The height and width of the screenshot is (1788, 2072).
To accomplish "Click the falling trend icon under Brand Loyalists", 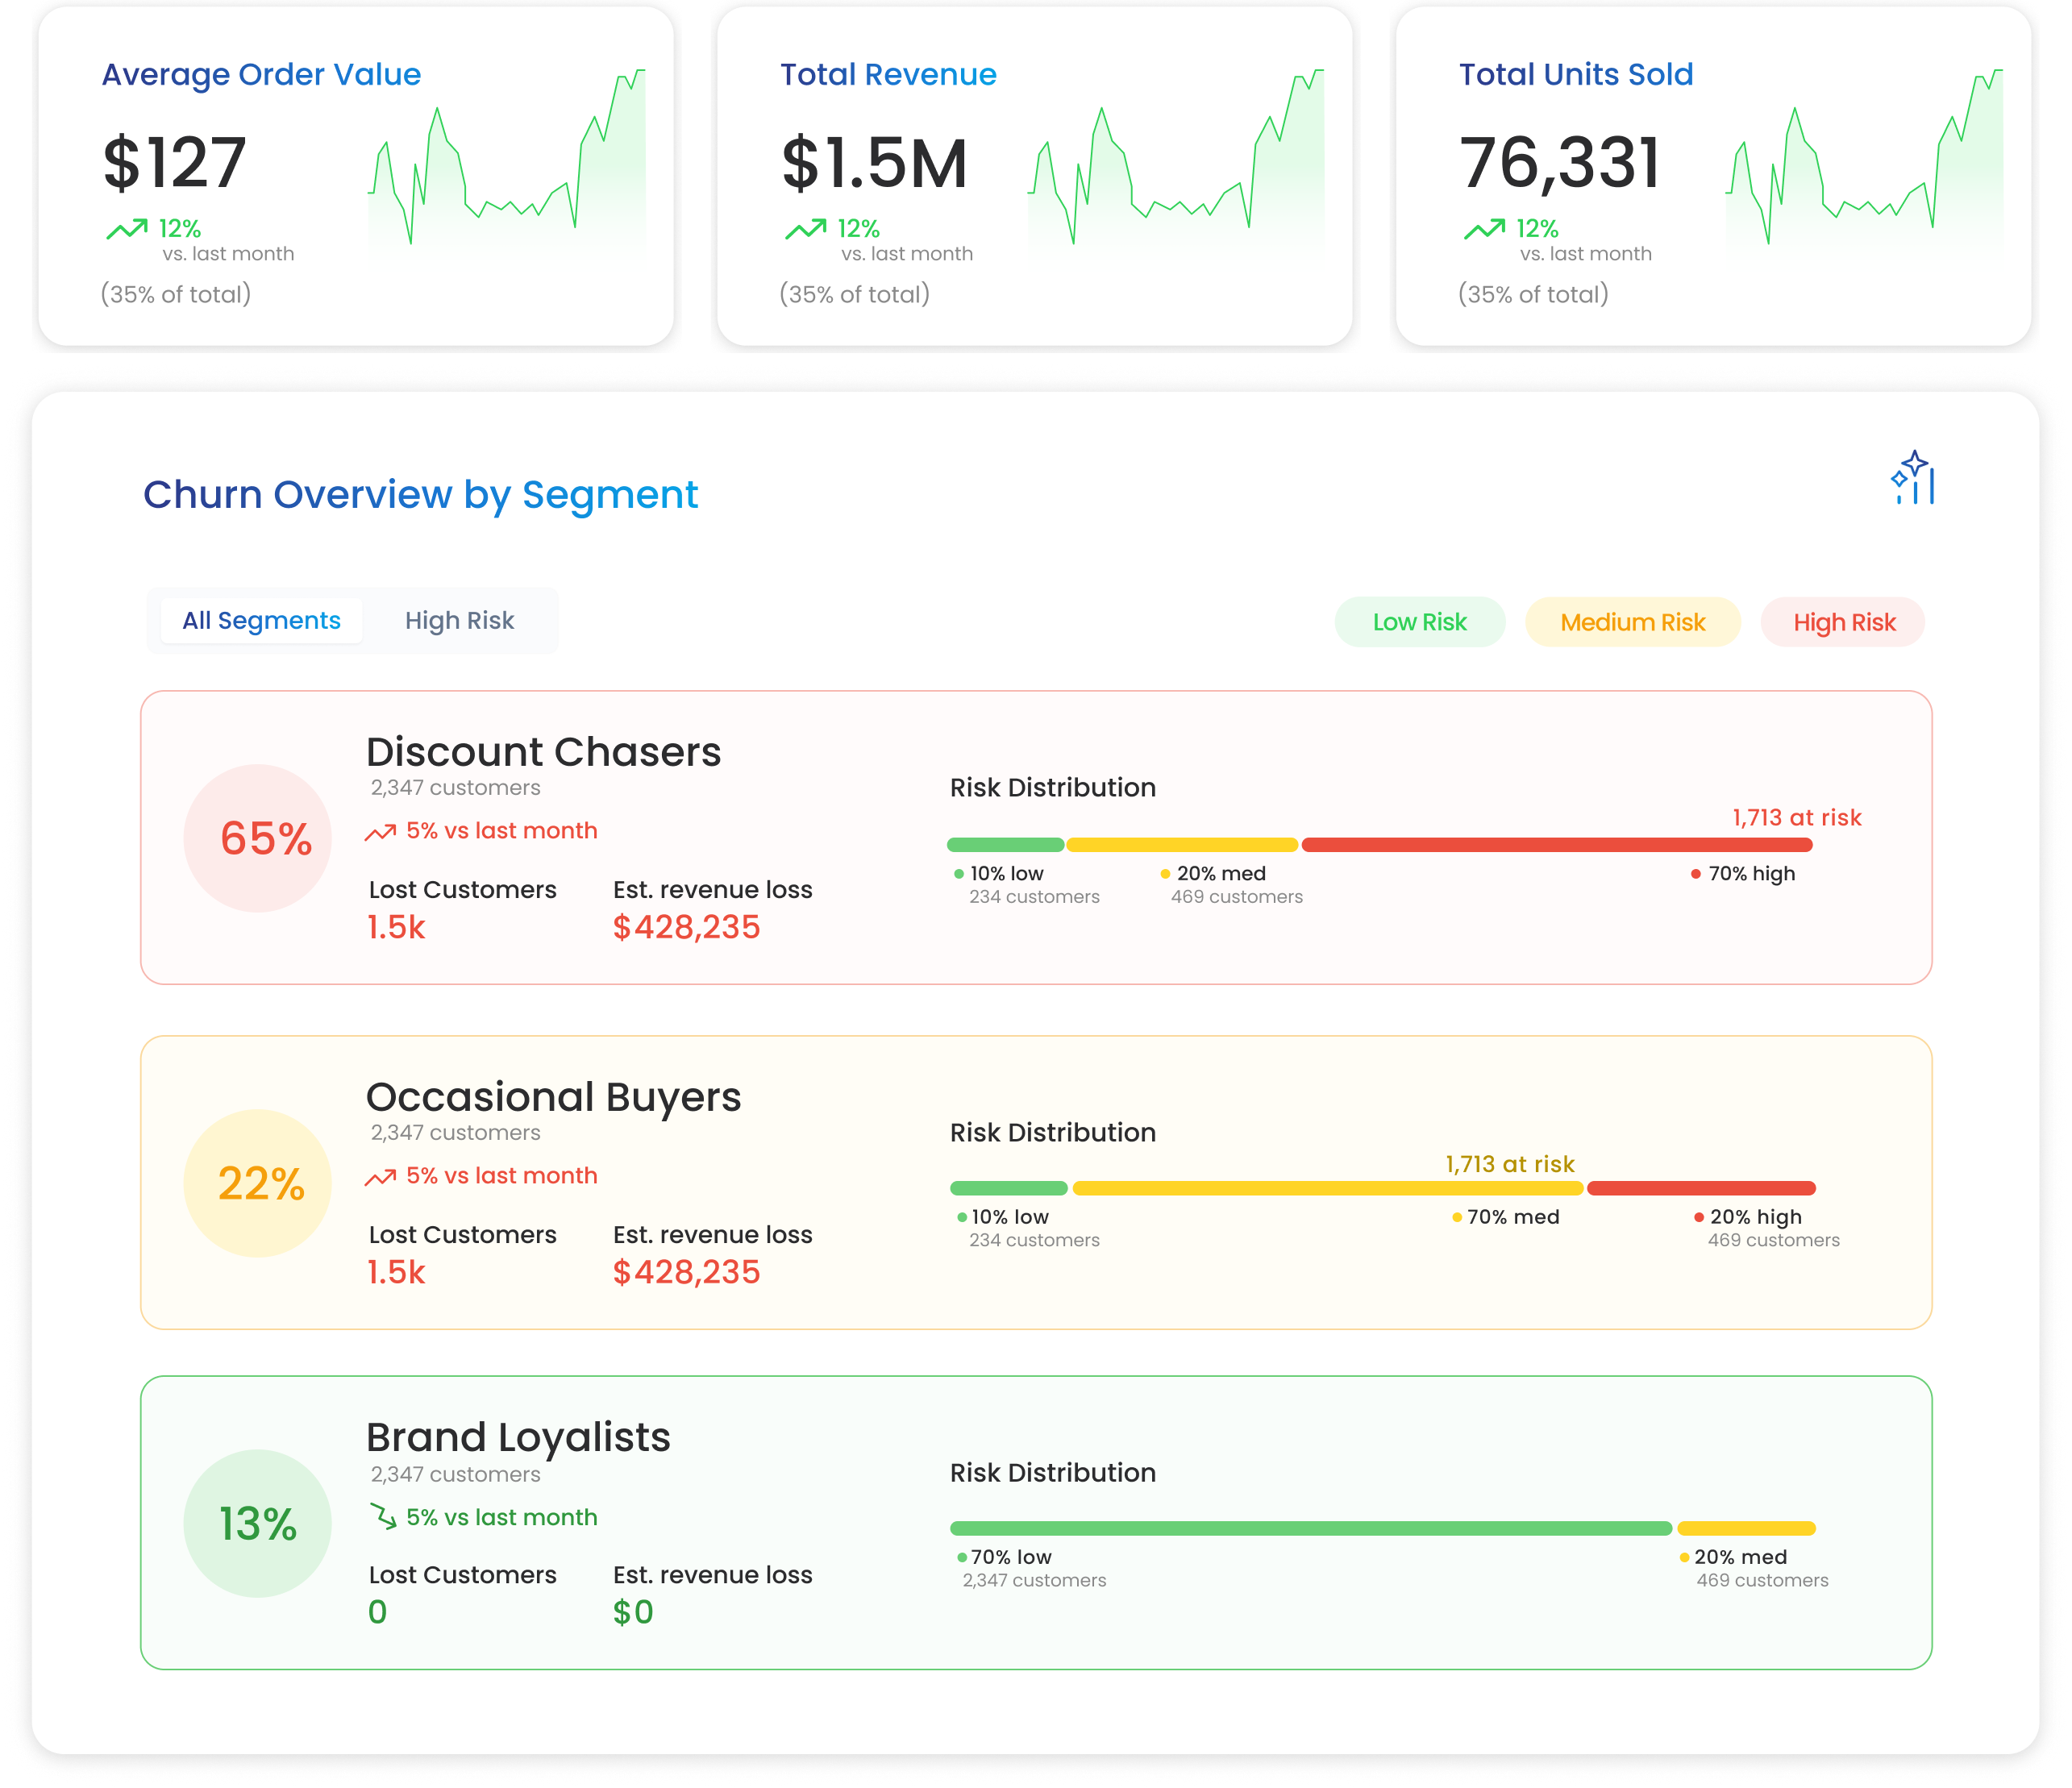I will point(383,1516).
